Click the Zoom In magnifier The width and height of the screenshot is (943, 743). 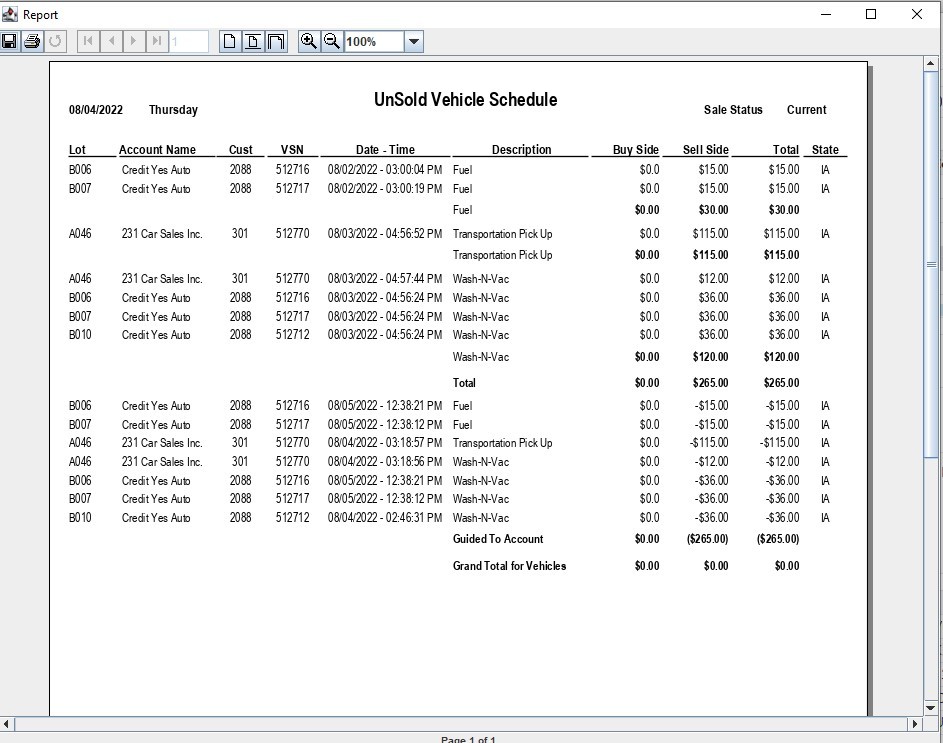point(309,41)
